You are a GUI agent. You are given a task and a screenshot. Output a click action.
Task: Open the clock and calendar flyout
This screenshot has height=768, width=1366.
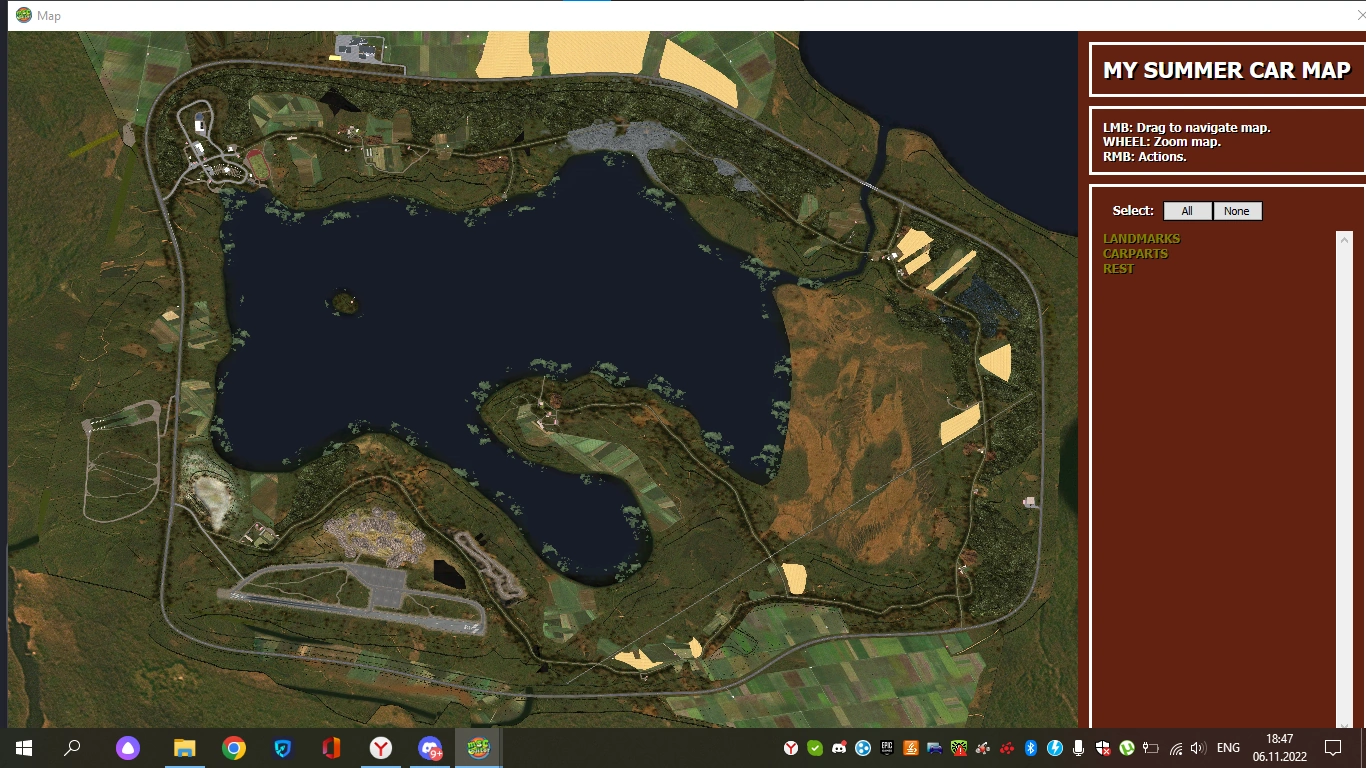click(x=1280, y=748)
